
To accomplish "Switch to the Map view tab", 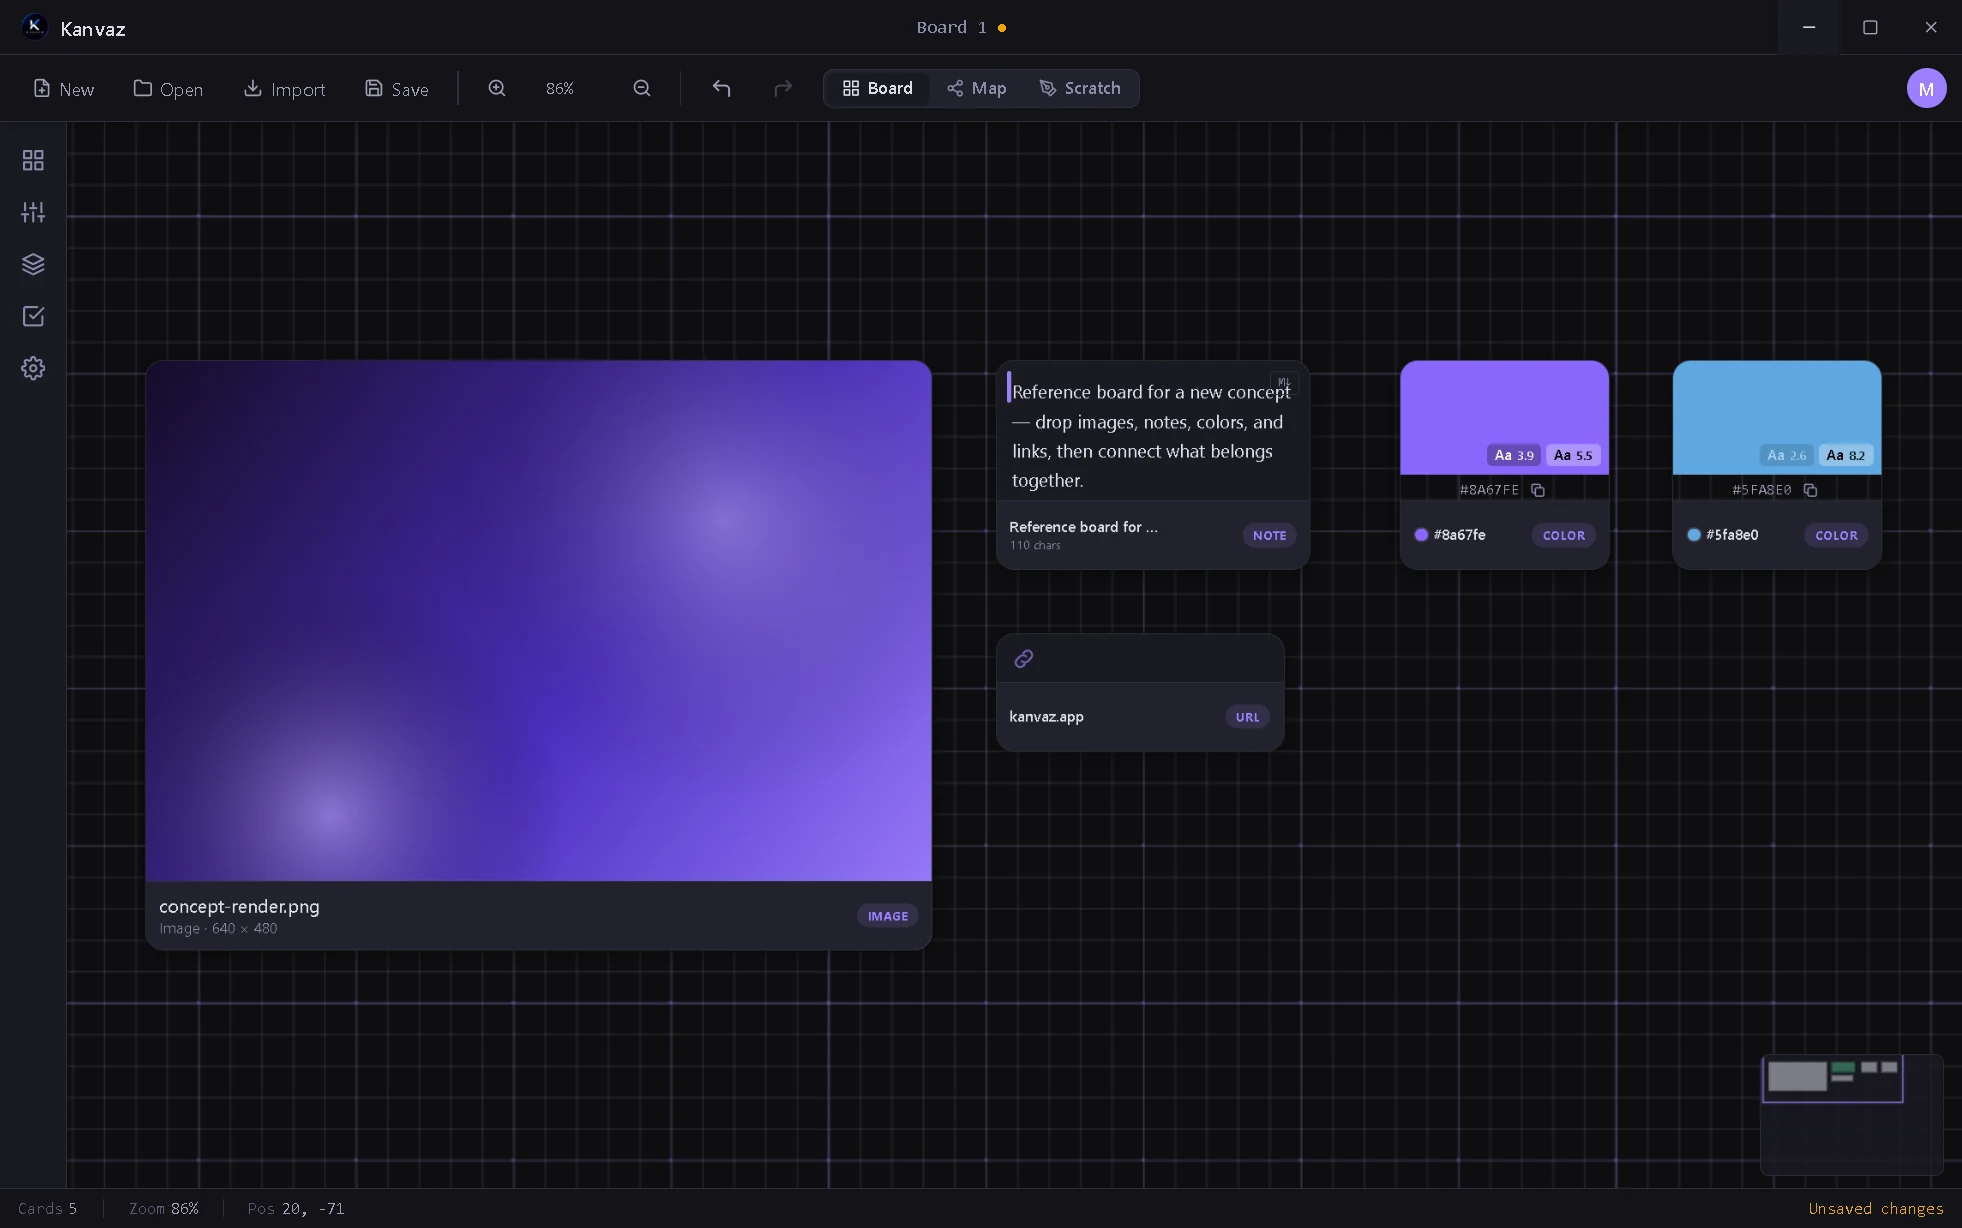I will pyautogui.click(x=976, y=88).
